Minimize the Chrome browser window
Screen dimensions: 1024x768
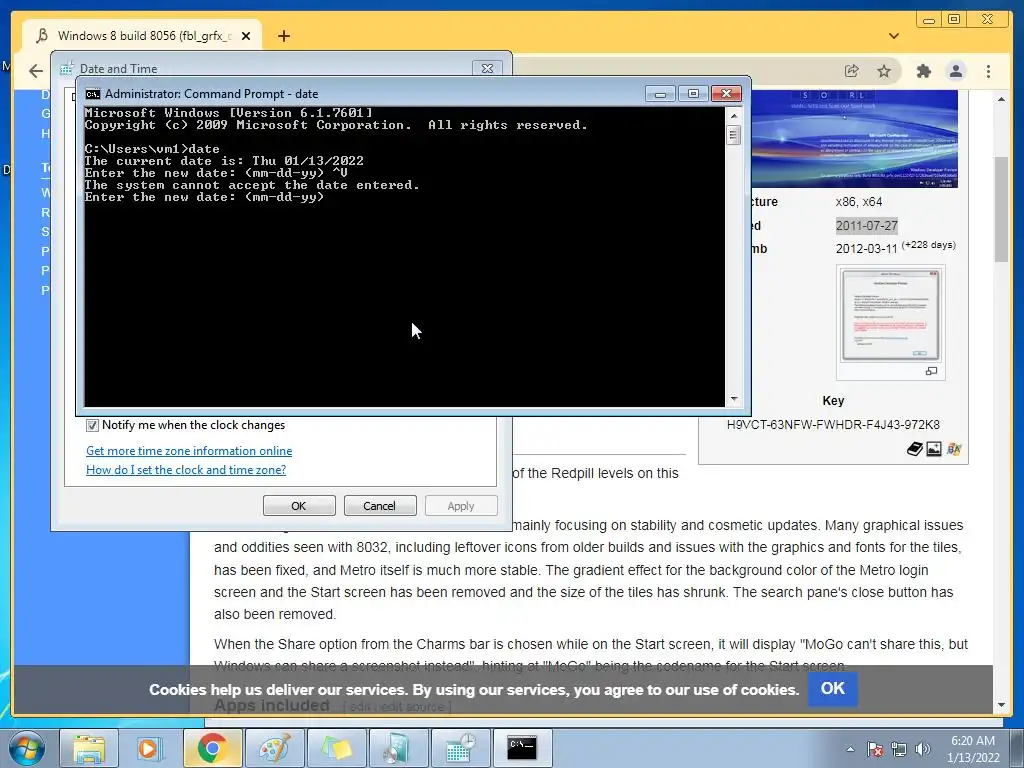pyautogui.click(x=929, y=20)
